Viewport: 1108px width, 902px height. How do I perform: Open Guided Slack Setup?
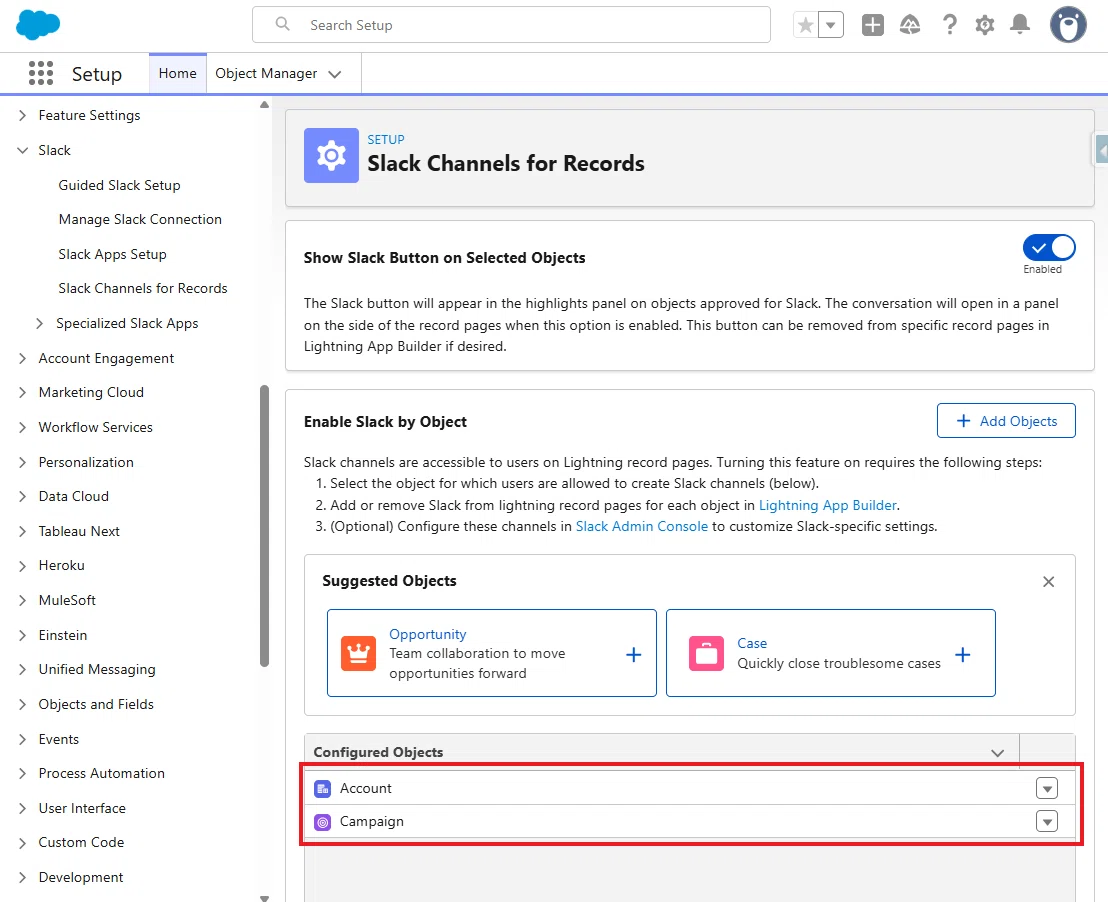pyautogui.click(x=119, y=185)
